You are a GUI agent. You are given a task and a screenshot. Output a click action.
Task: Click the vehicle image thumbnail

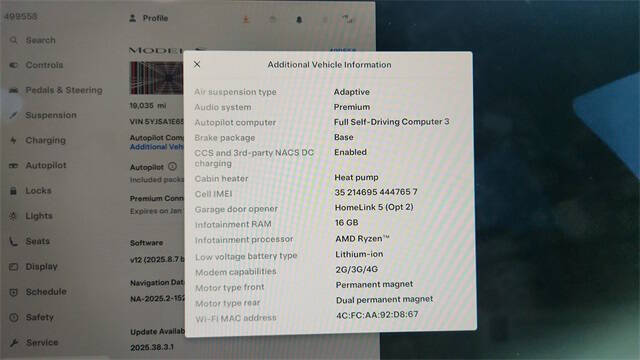156,78
